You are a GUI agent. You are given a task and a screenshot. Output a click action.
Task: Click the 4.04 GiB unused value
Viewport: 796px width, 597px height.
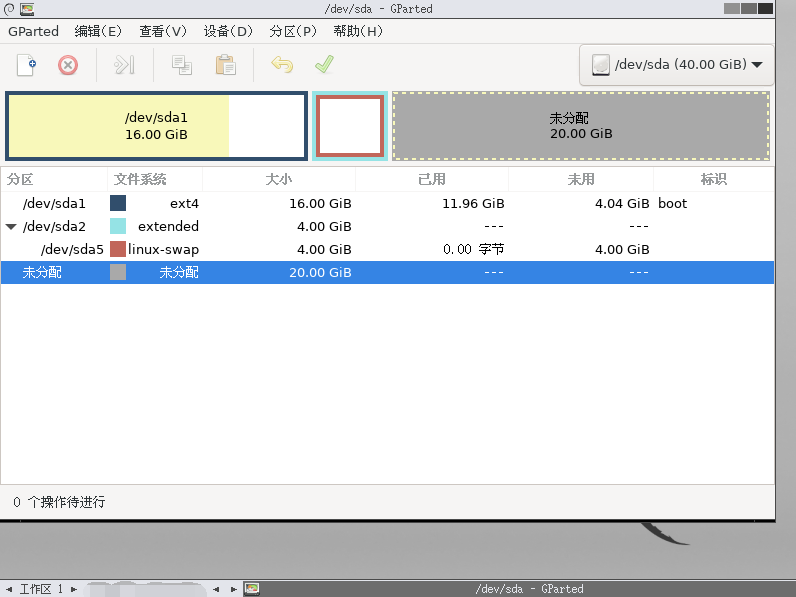(x=622, y=204)
